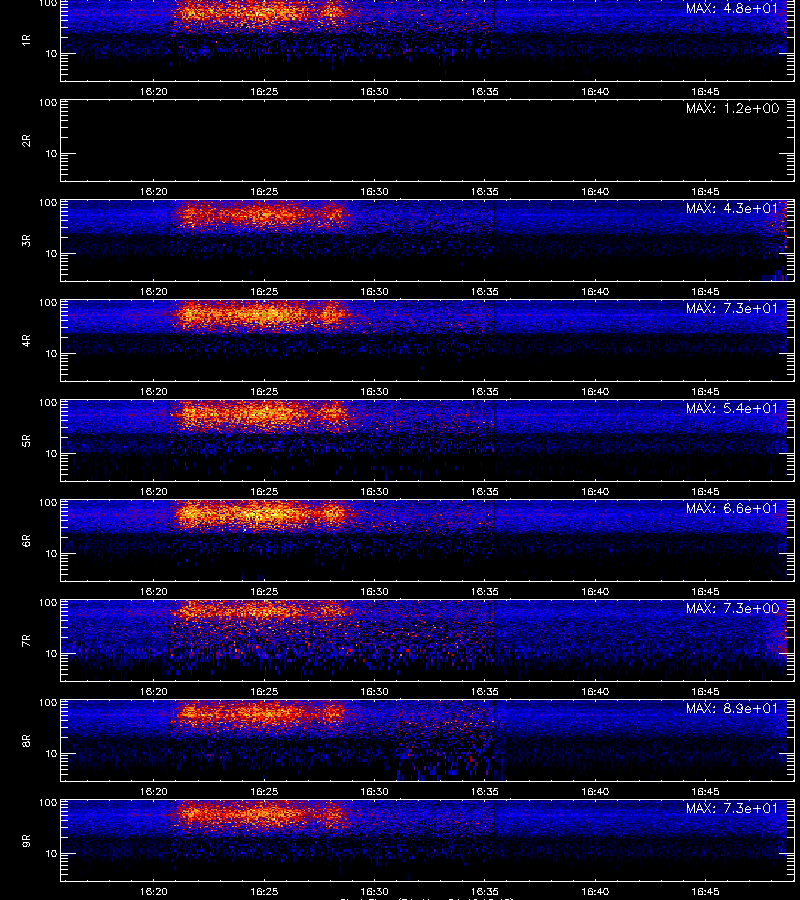The image size is (800, 900).
Task: Click the 3R axis label
Action: point(26,240)
